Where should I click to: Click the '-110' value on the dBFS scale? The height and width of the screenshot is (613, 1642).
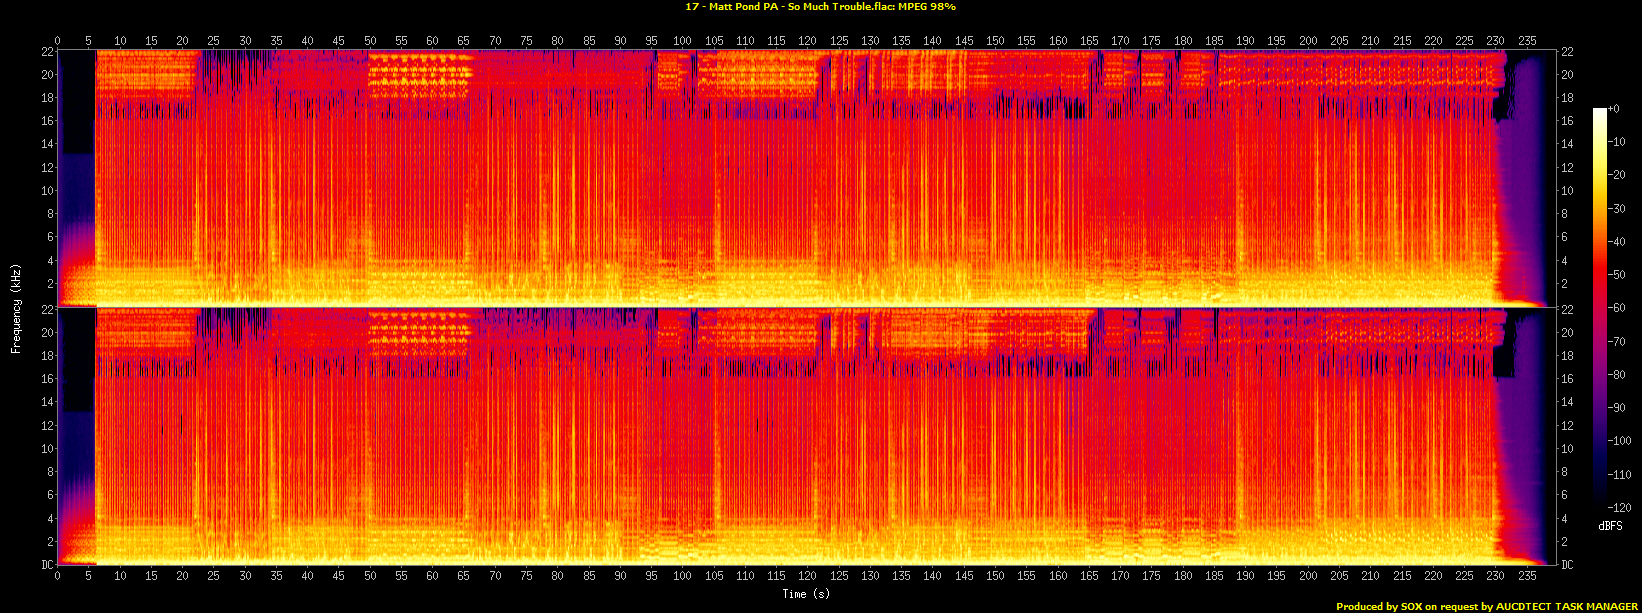point(1619,475)
